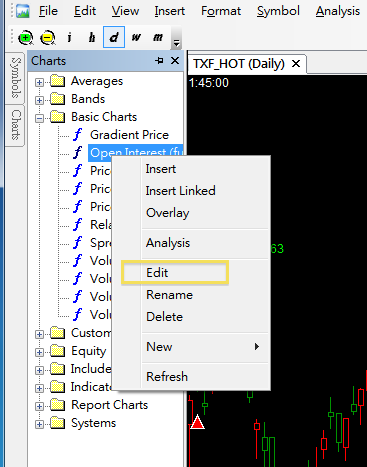Choose Overlay from context menu

point(191,213)
